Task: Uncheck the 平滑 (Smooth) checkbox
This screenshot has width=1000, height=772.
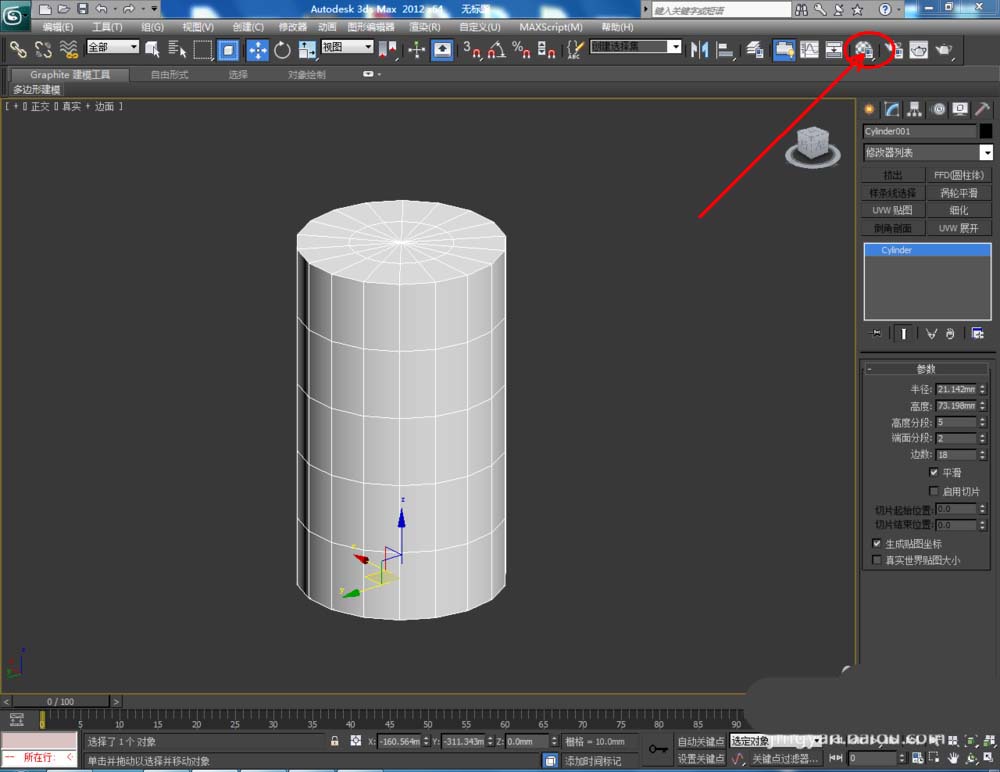Action: (934, 472)
